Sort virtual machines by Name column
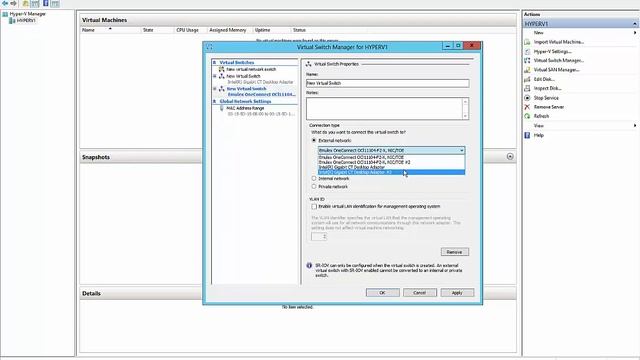The height and width of the screenshot is (360, 640). tap(88, 30)
